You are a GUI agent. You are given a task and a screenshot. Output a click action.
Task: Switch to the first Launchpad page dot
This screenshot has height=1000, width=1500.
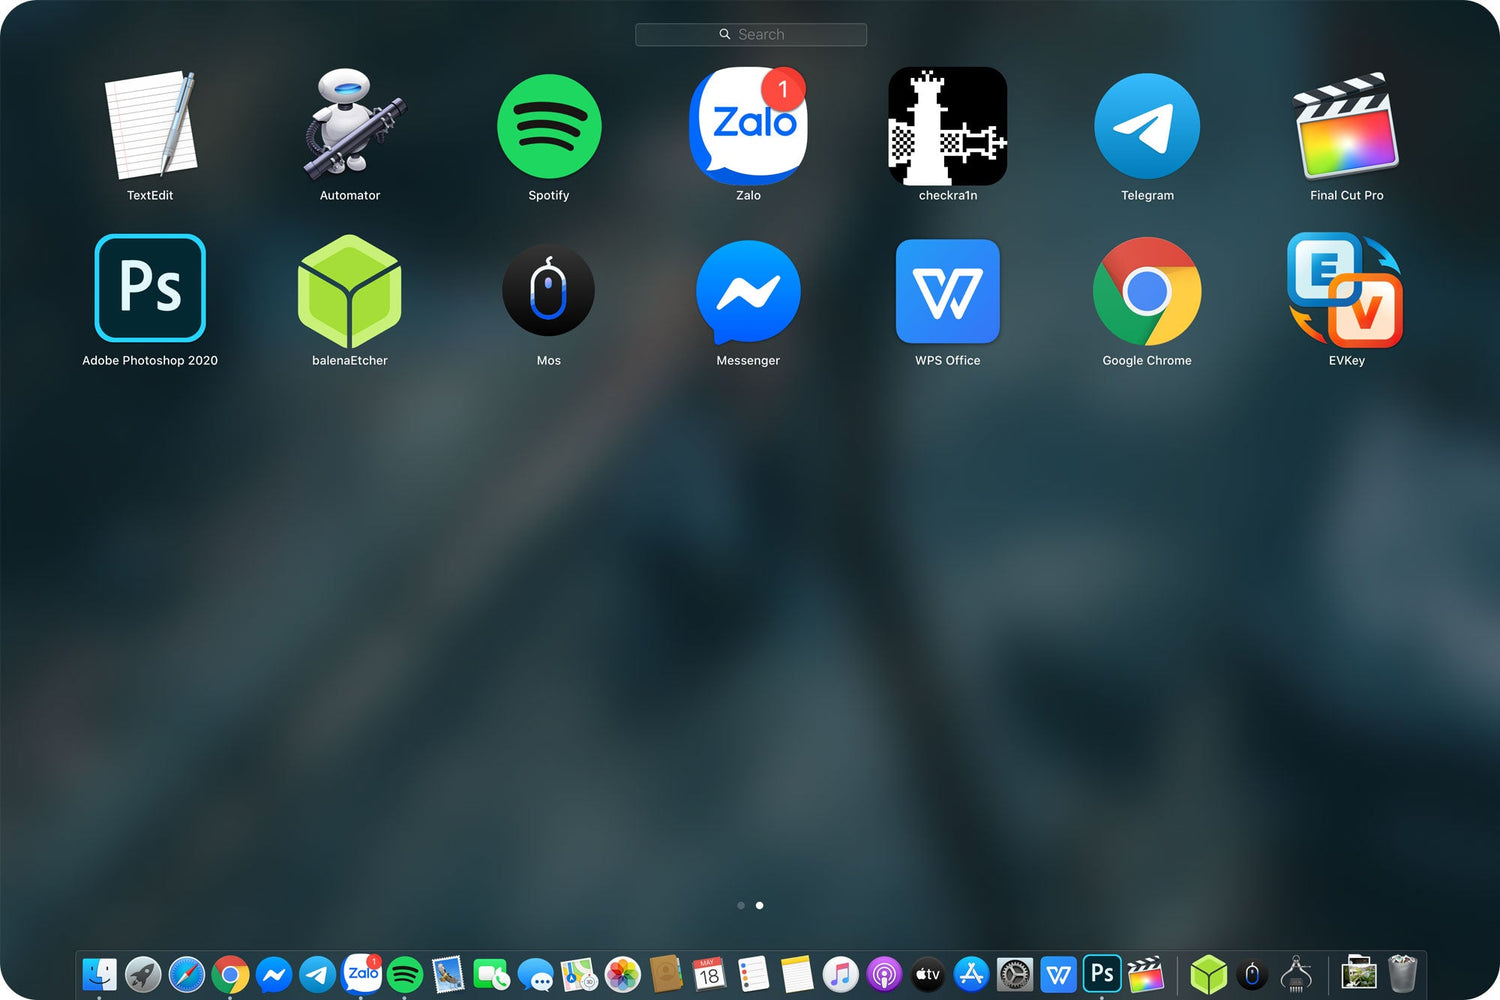click(740, 905)
